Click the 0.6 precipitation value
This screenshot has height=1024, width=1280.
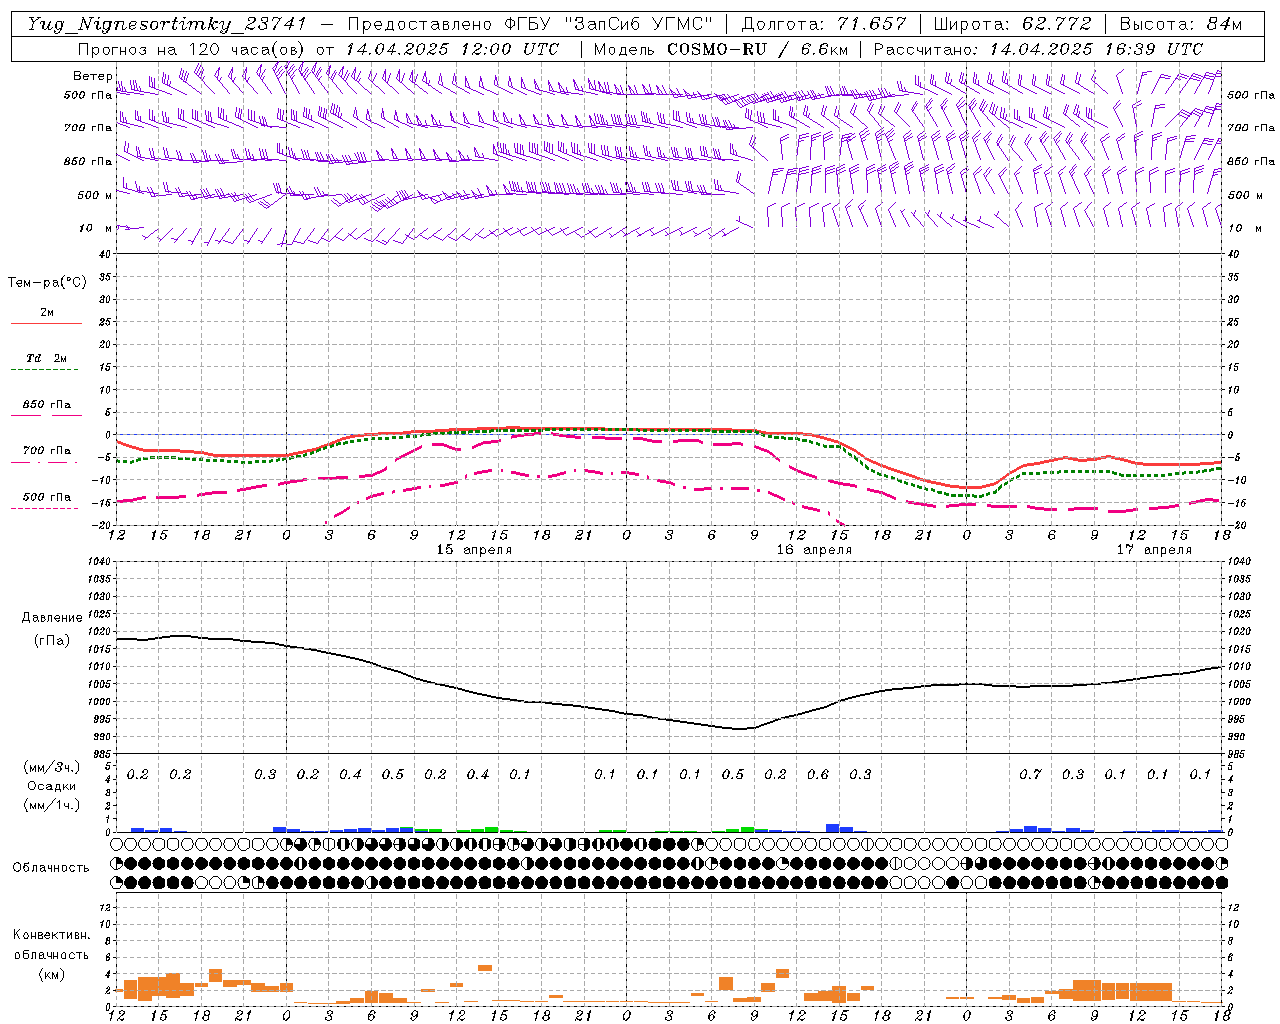[x=818, y=775]
